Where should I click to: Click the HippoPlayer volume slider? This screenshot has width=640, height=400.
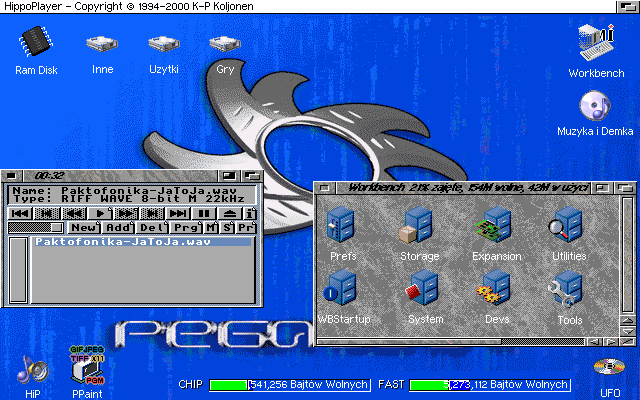click(x=36, y=227)
